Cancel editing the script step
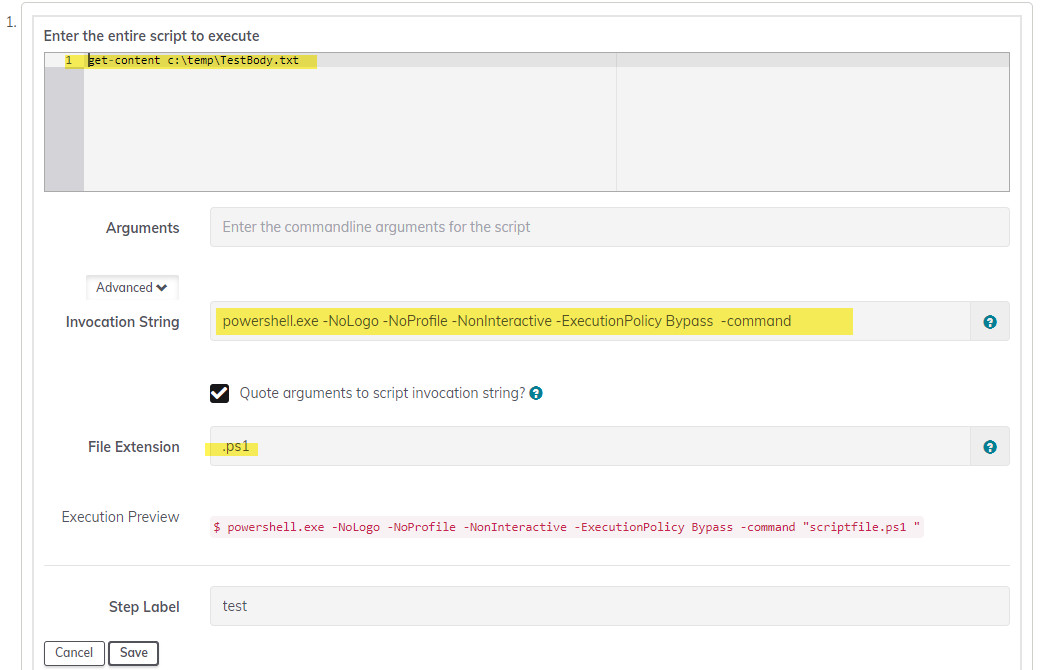The height and width of the screenshot is (670, 1045). 73,652
